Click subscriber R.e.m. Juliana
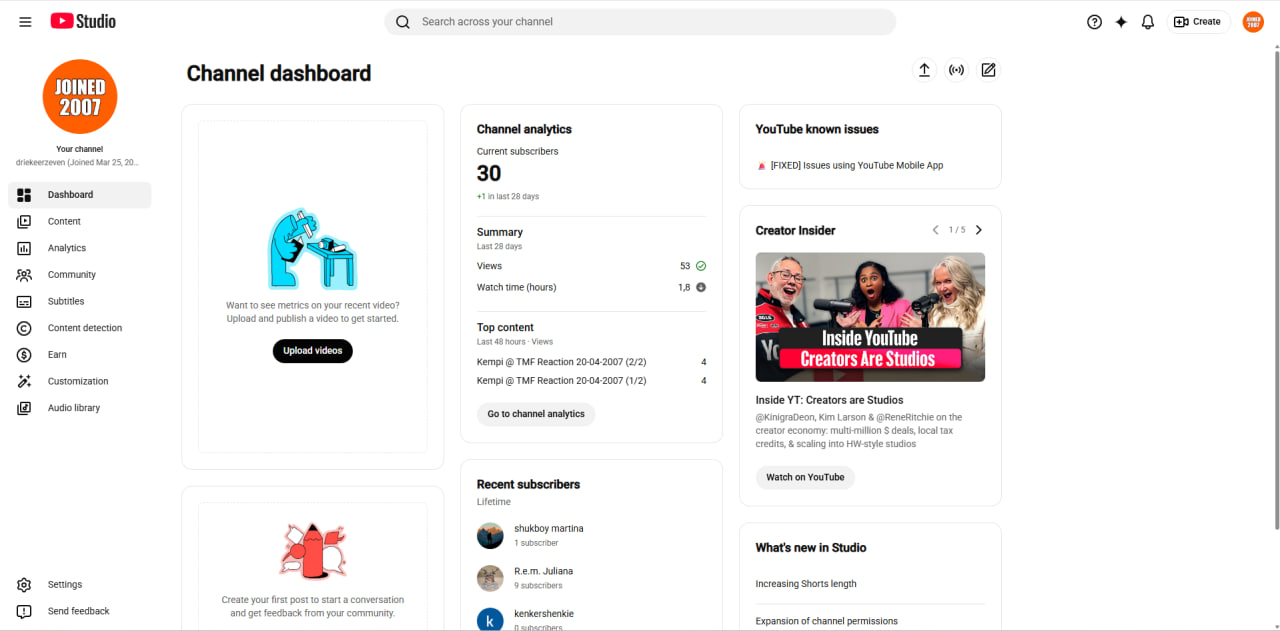 544,572
